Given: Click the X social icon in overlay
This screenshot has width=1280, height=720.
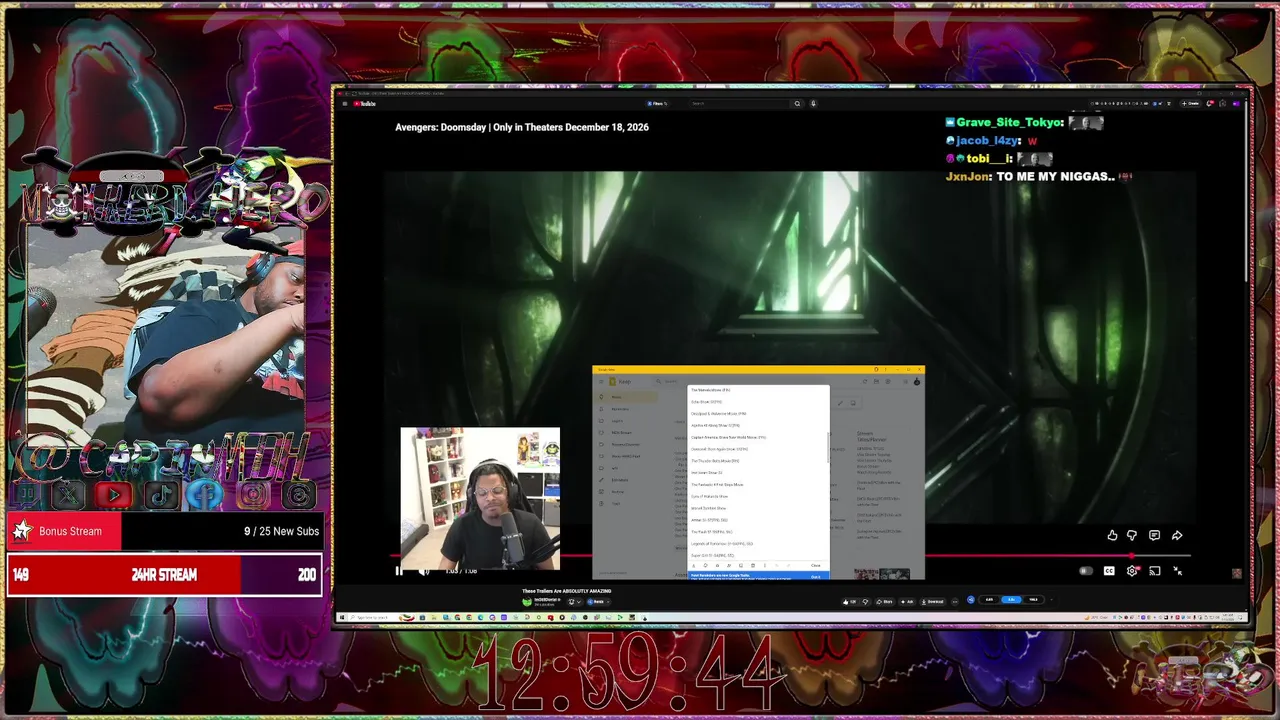Looking at the screenshot, I should [x=68, y=493].
